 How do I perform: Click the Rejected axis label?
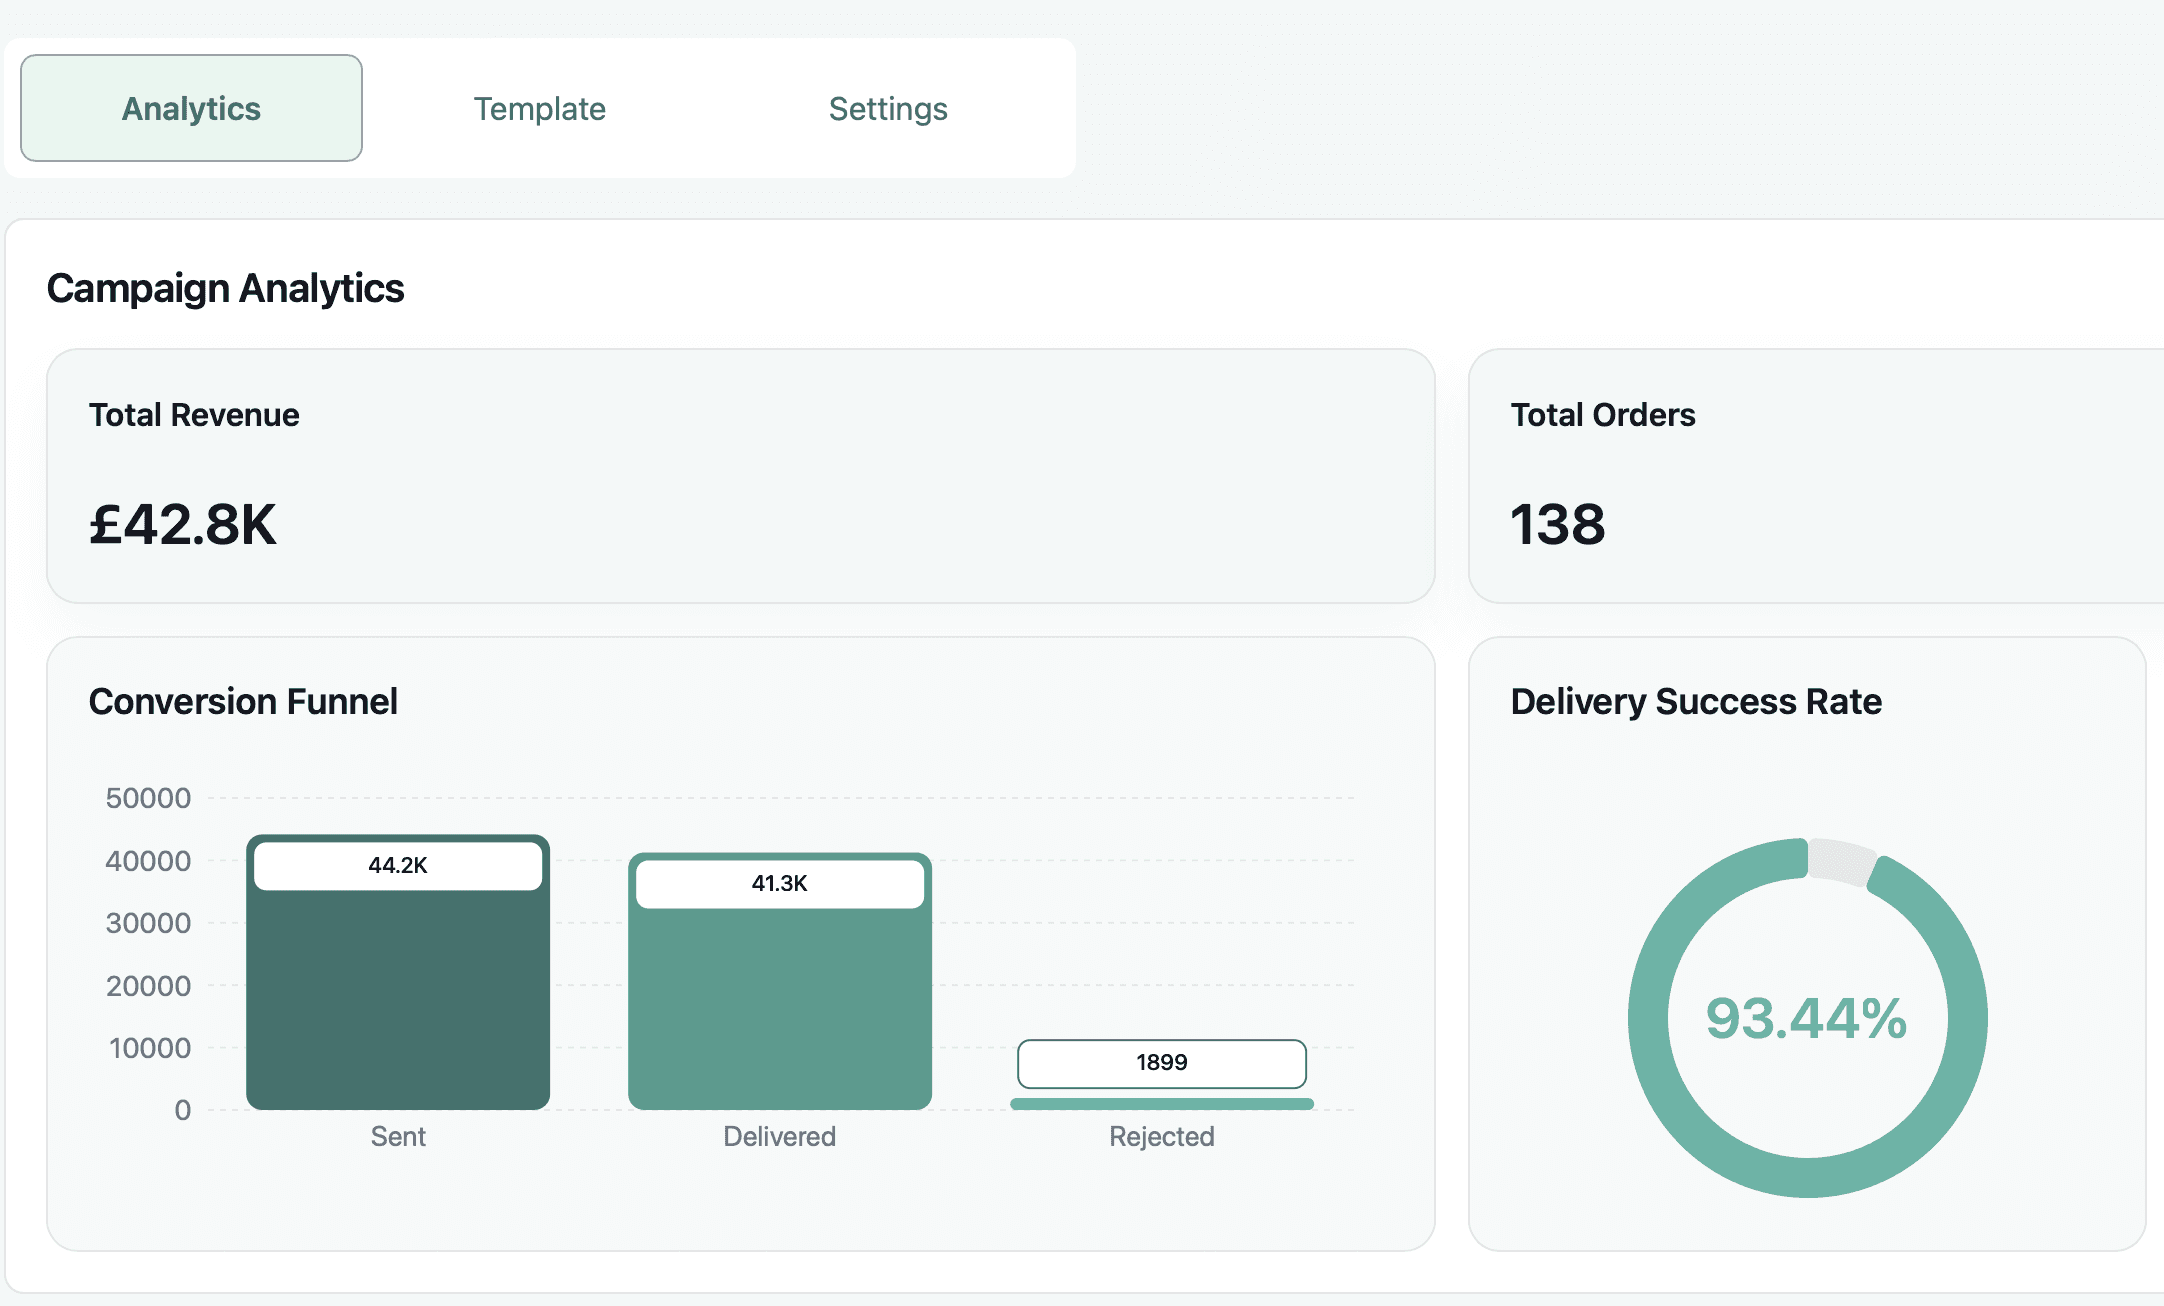[x=1161, y=1136]
